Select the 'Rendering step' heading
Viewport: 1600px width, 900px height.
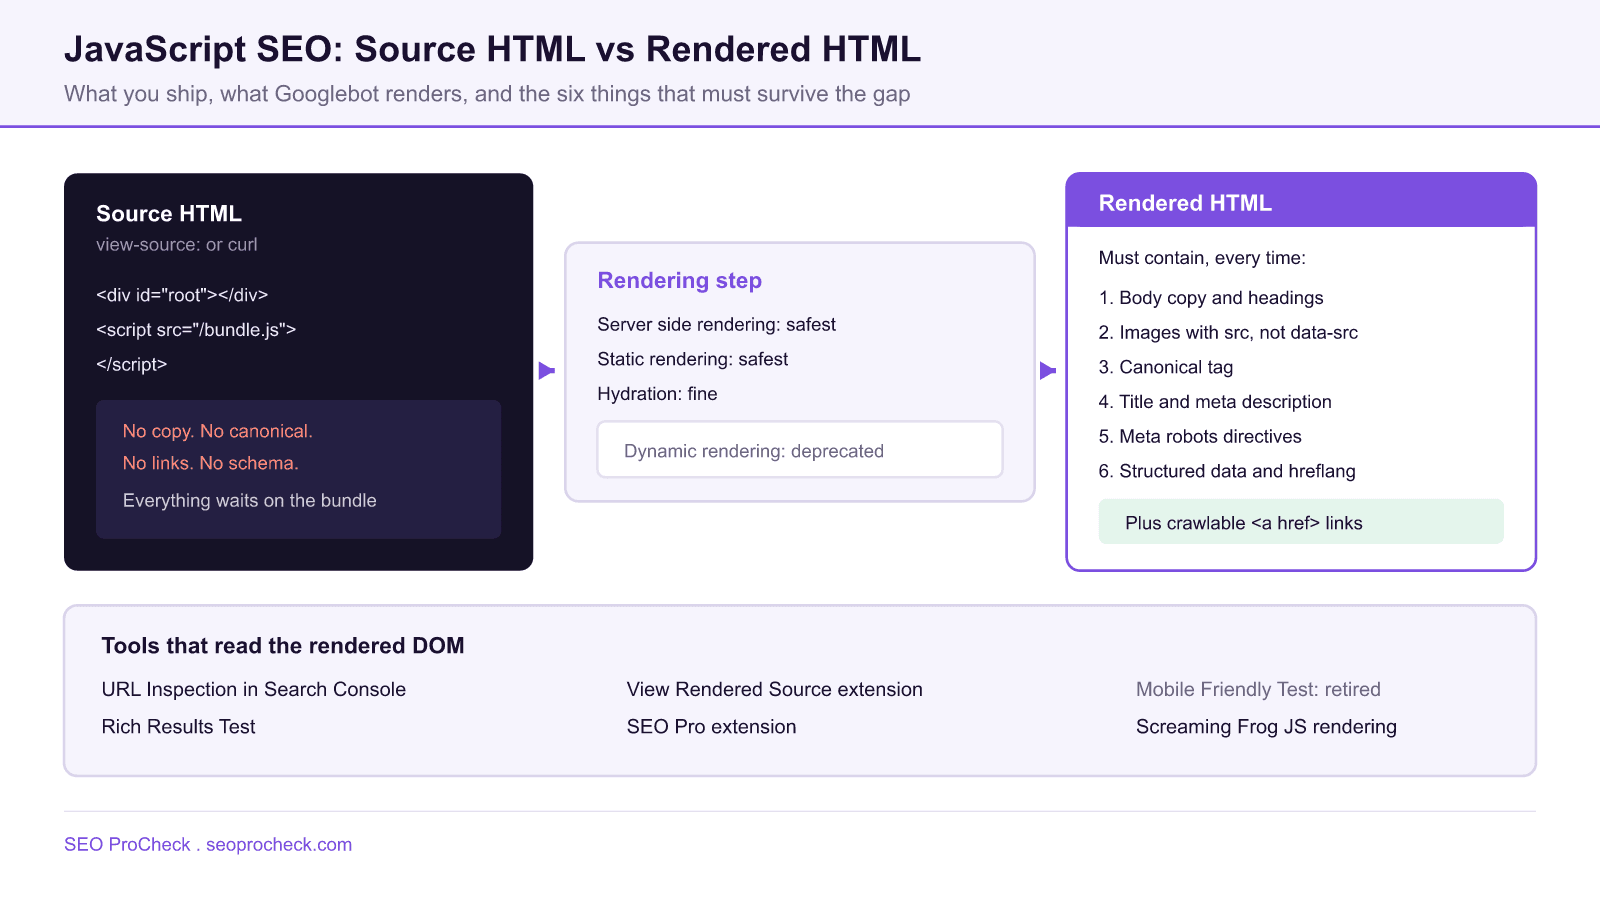pos(680,281)
